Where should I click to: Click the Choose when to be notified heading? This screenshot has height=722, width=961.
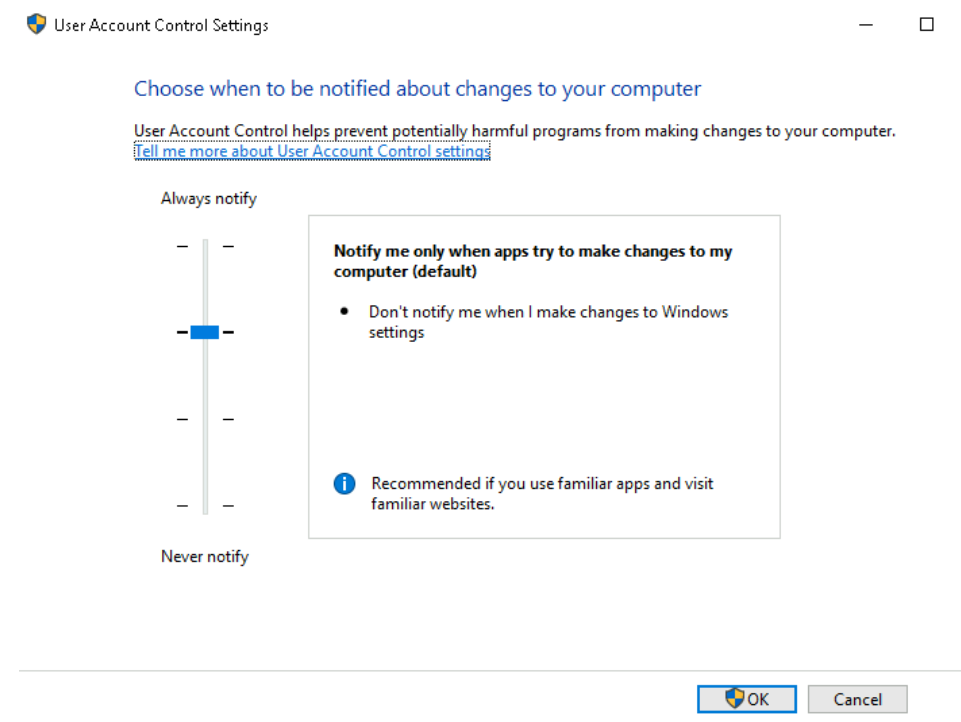point(417,89)
